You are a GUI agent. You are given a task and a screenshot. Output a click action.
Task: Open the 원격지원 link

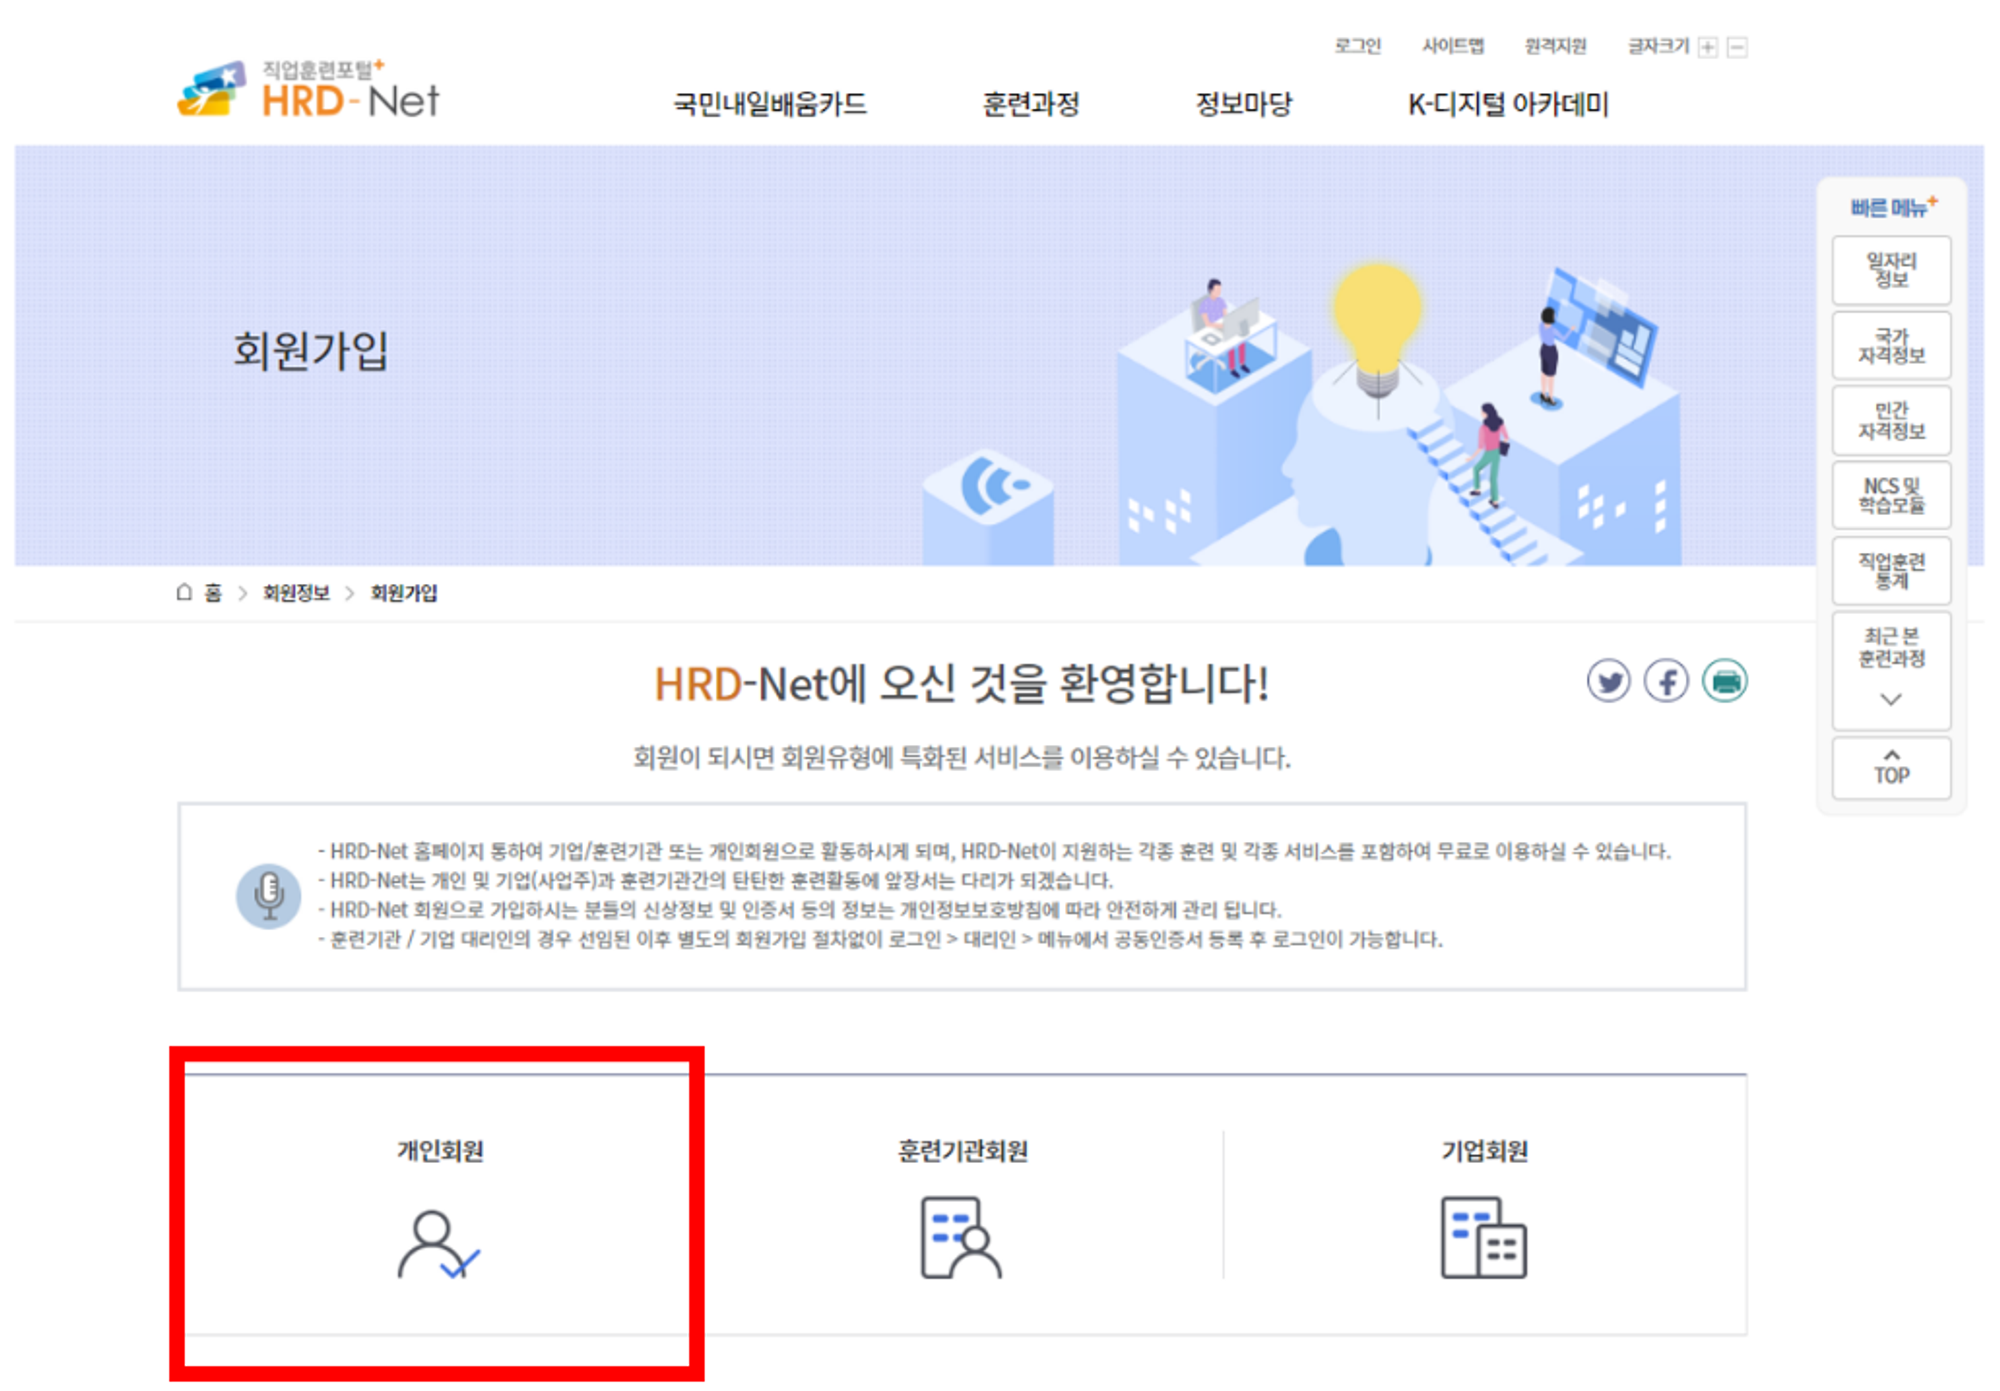pos(1555,46)
